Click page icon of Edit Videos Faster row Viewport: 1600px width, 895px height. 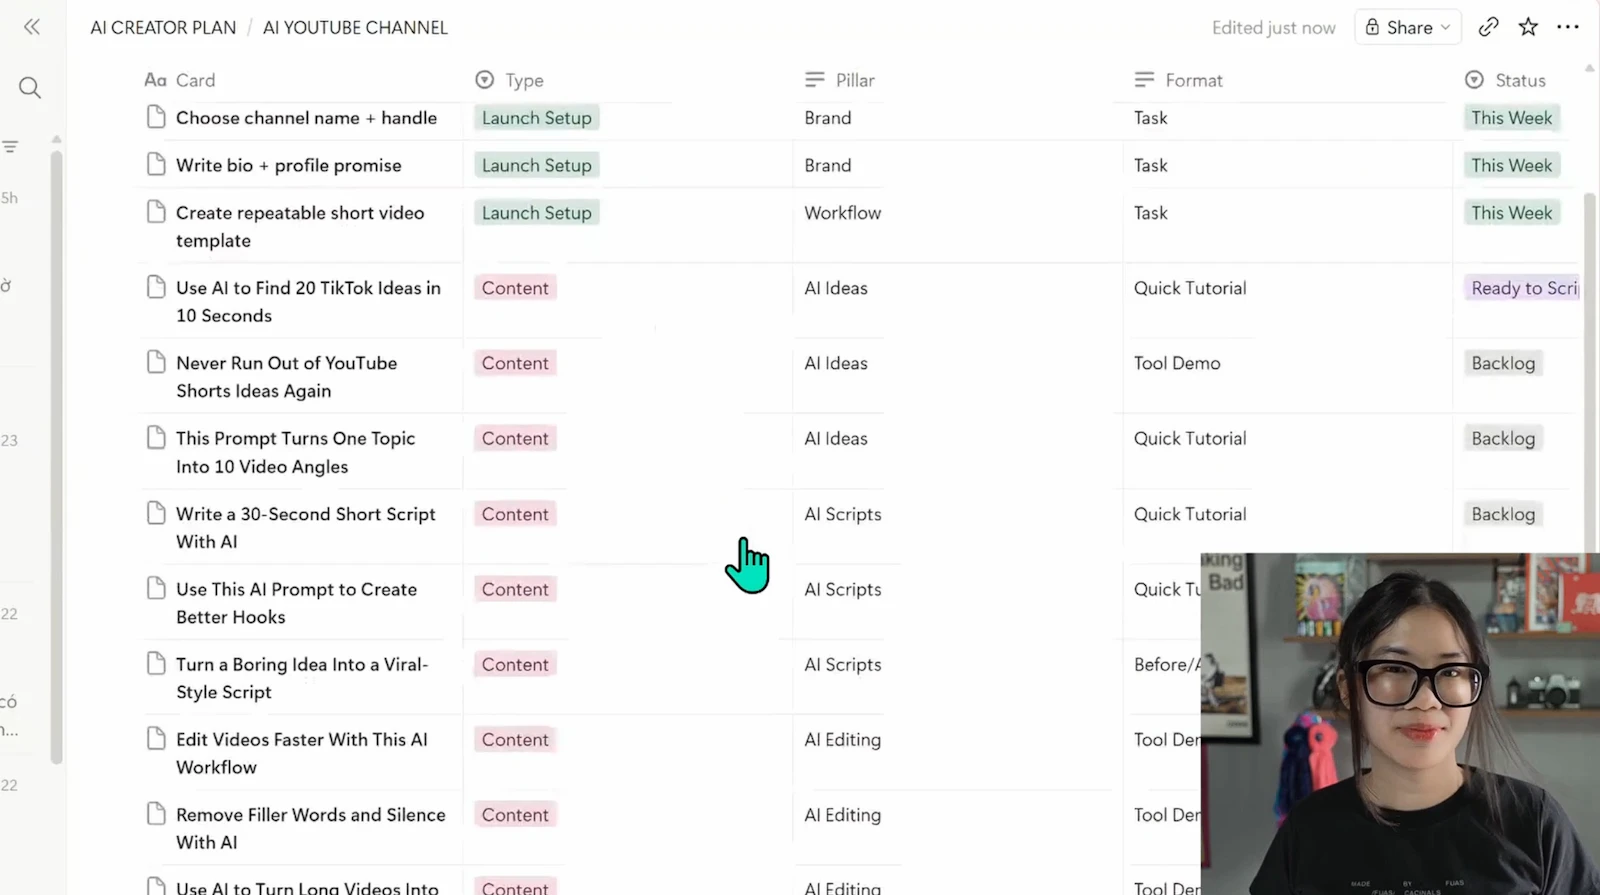pyautogui.click(x=156, y=739)
